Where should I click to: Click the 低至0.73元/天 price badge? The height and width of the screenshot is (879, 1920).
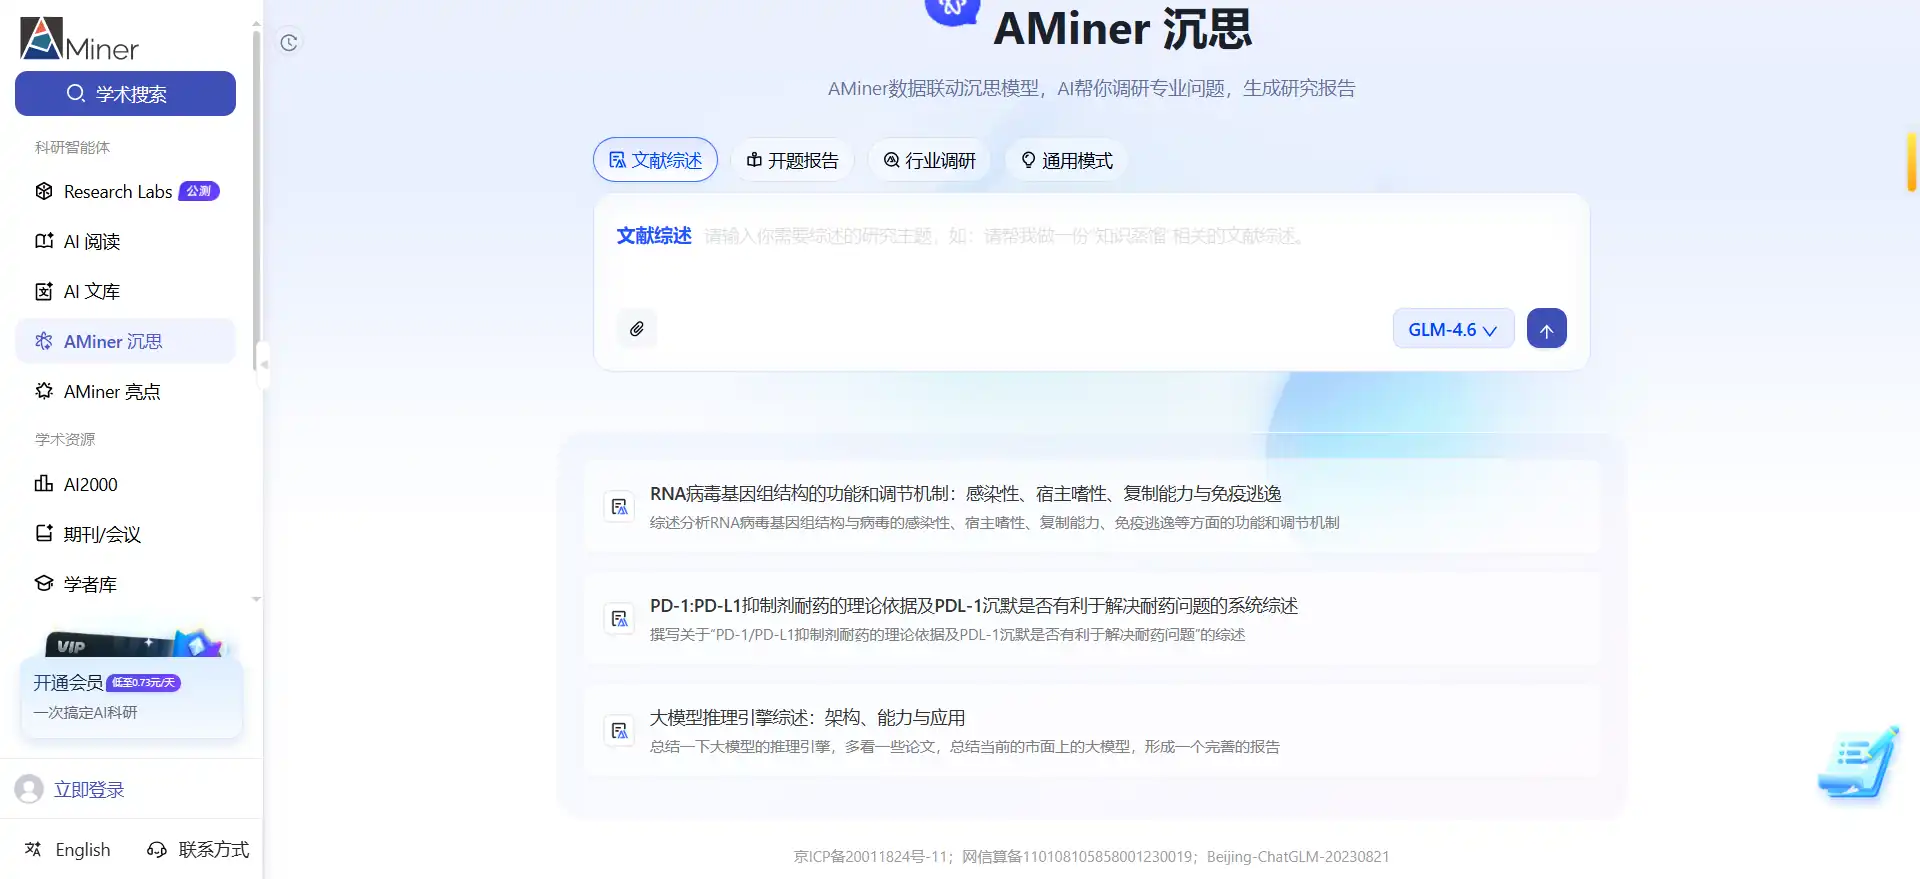pyautogui.click(x=144, y=683)
